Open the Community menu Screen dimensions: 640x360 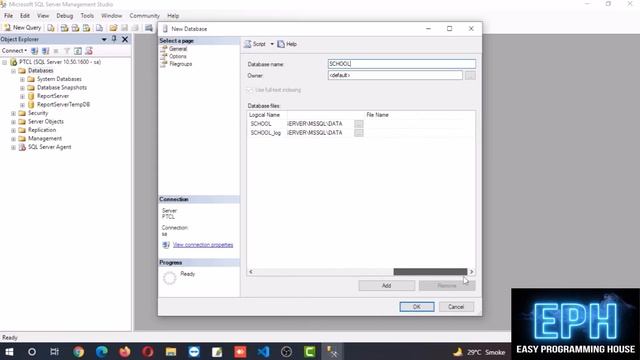click(144, 16)
